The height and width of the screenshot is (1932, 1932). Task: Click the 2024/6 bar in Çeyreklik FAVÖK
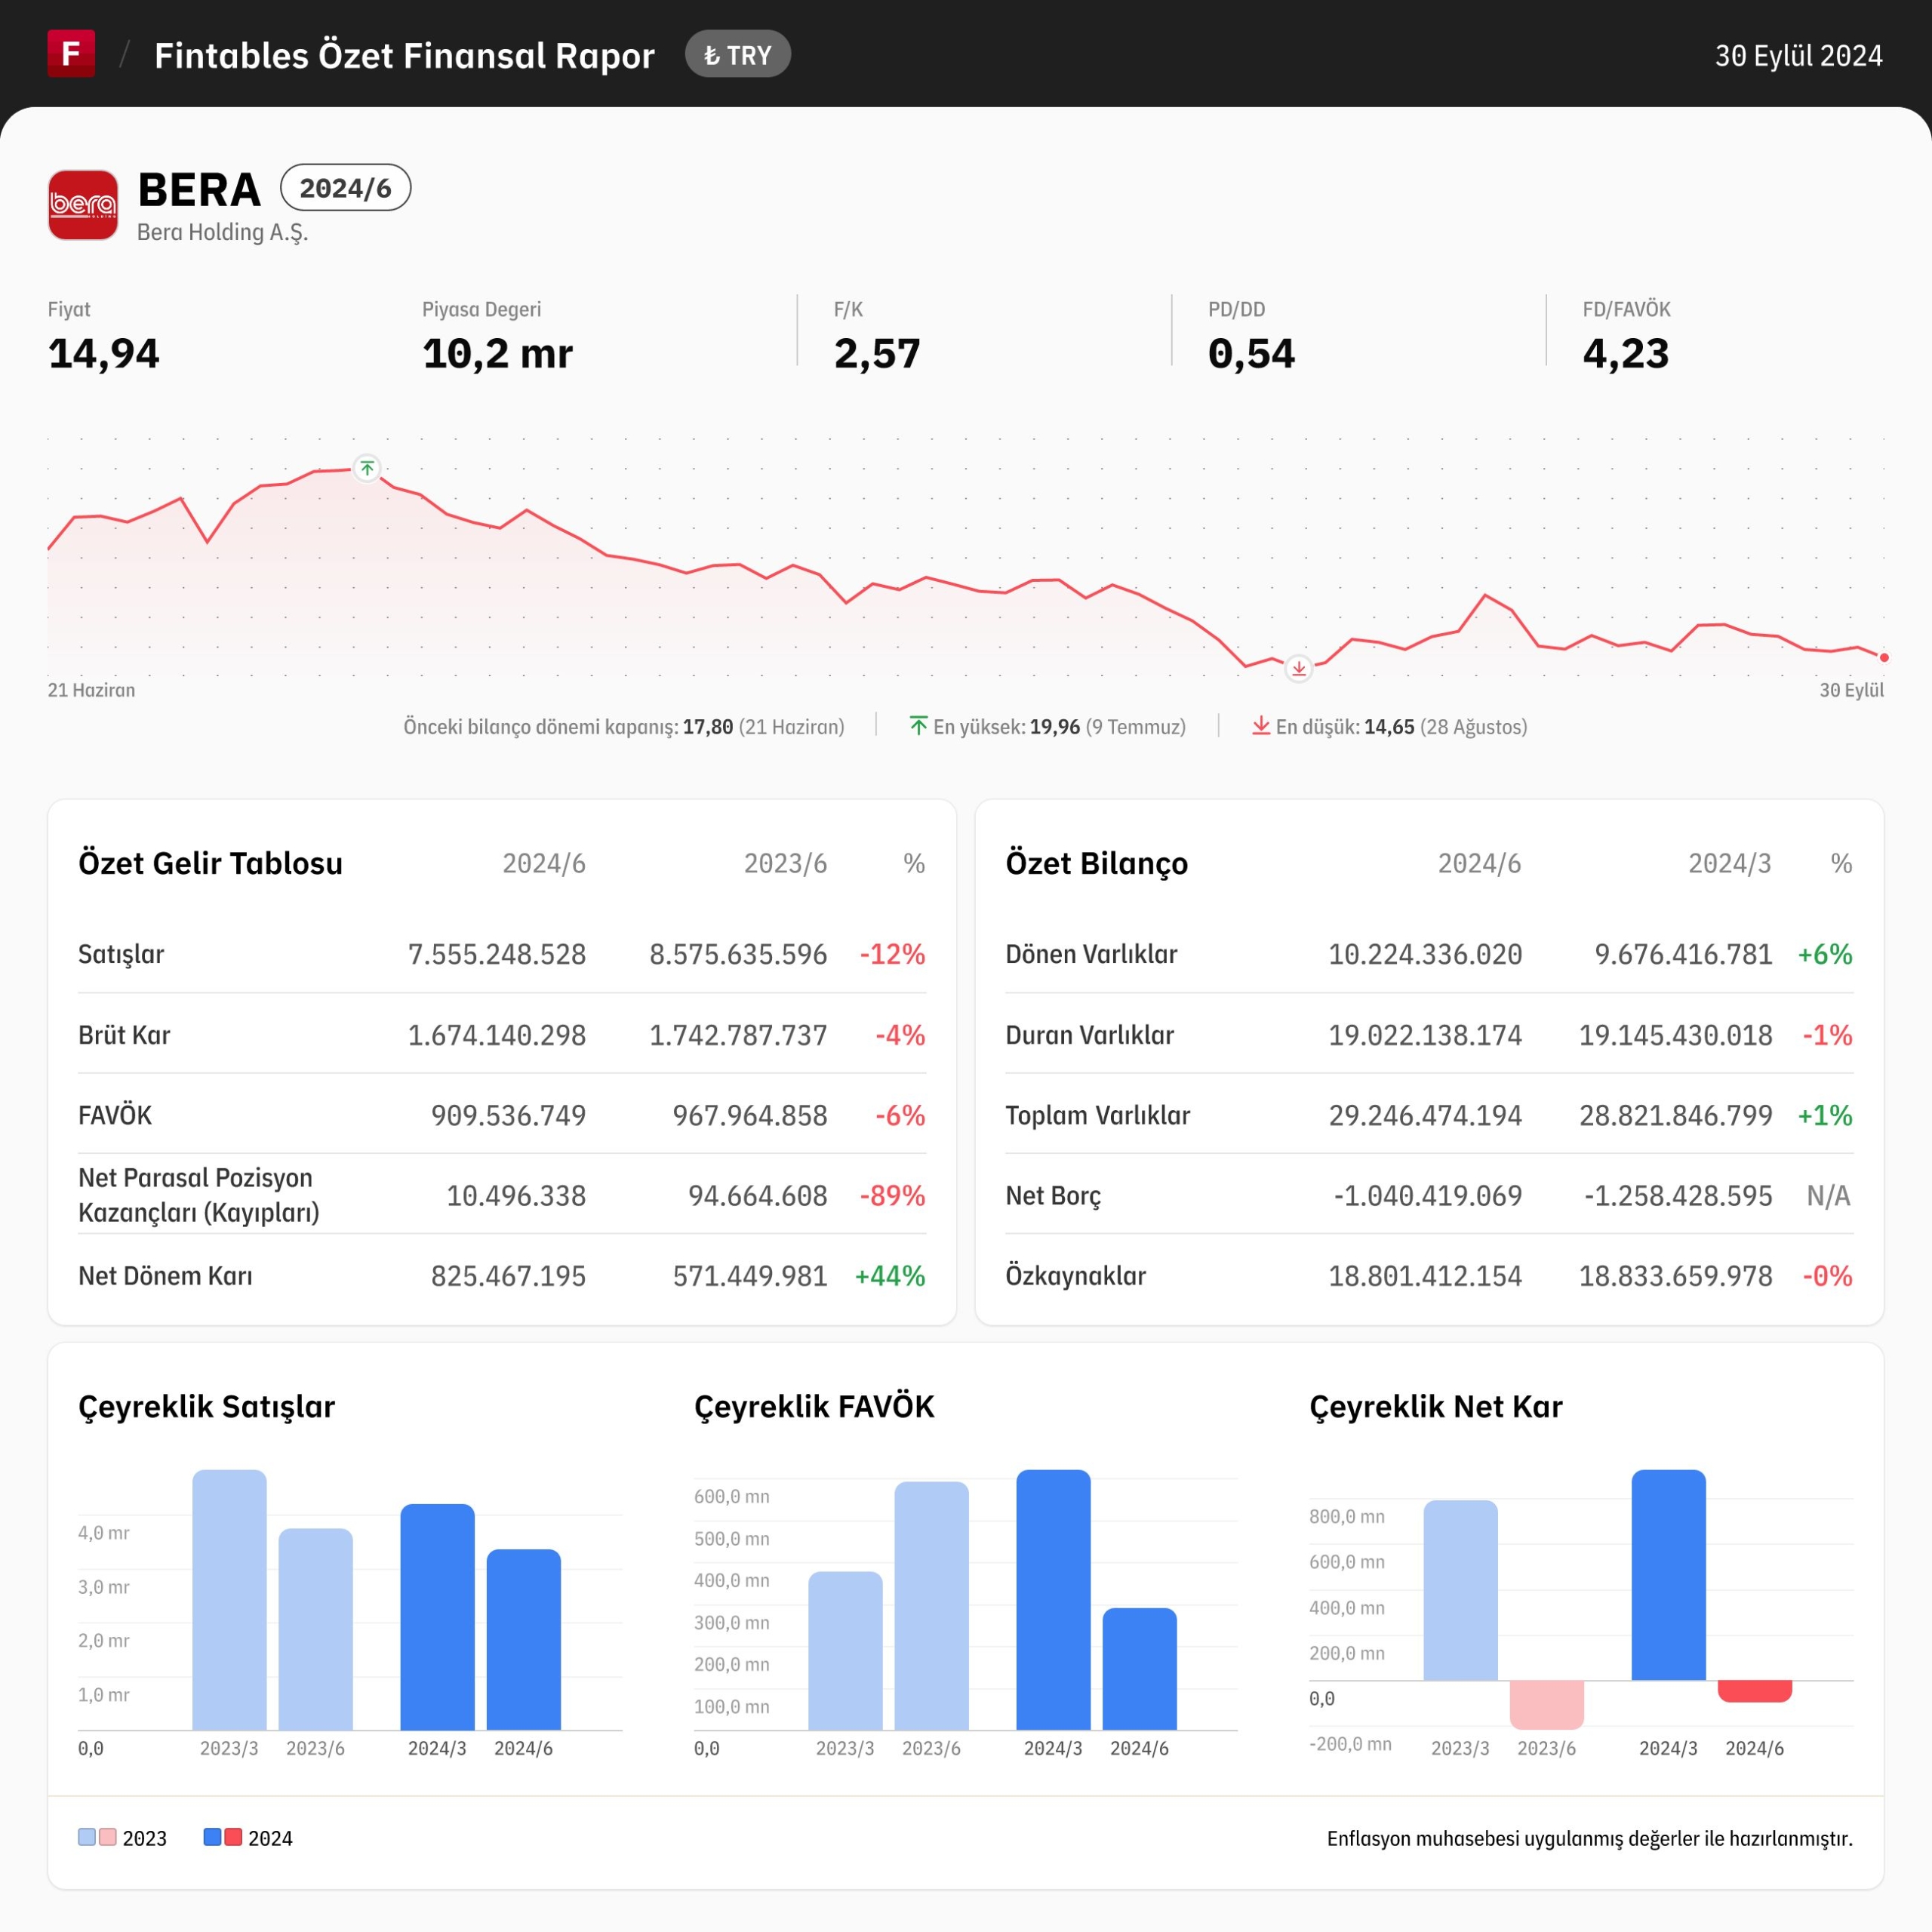click(1140, 1669)
